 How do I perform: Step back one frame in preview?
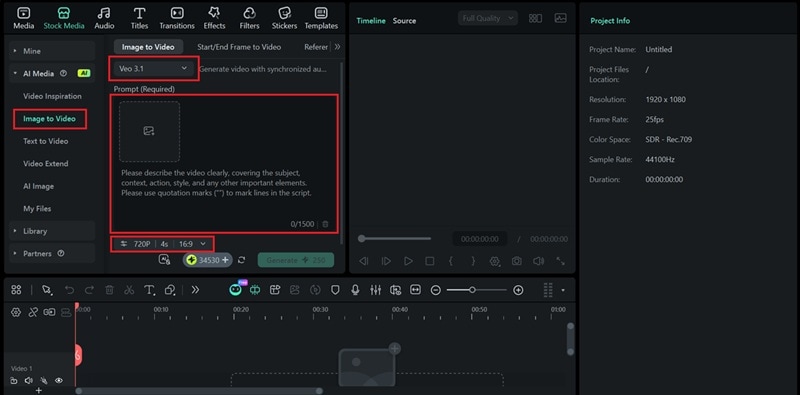pyautogui.click(x=364, y=261)
